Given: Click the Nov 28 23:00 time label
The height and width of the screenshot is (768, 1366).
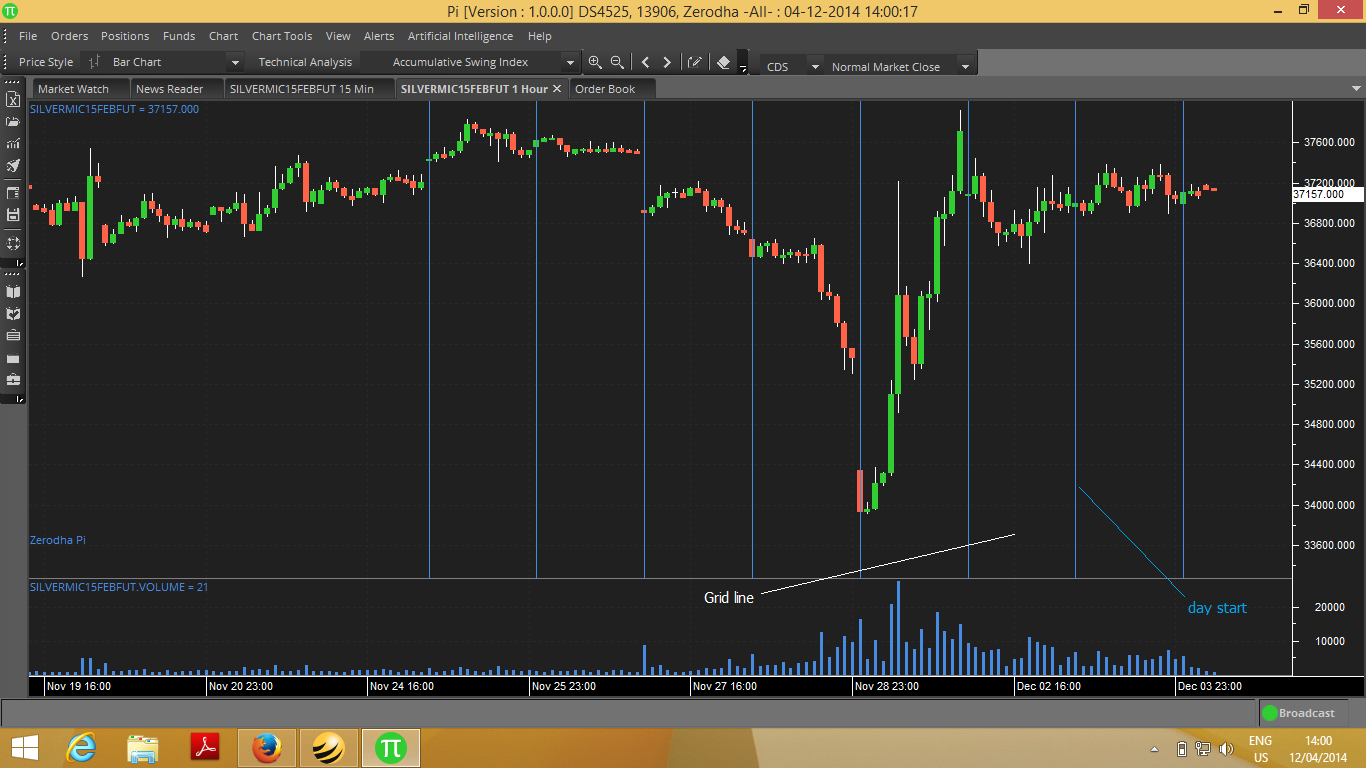Looking at the screenshot, I should coord(889,687).
